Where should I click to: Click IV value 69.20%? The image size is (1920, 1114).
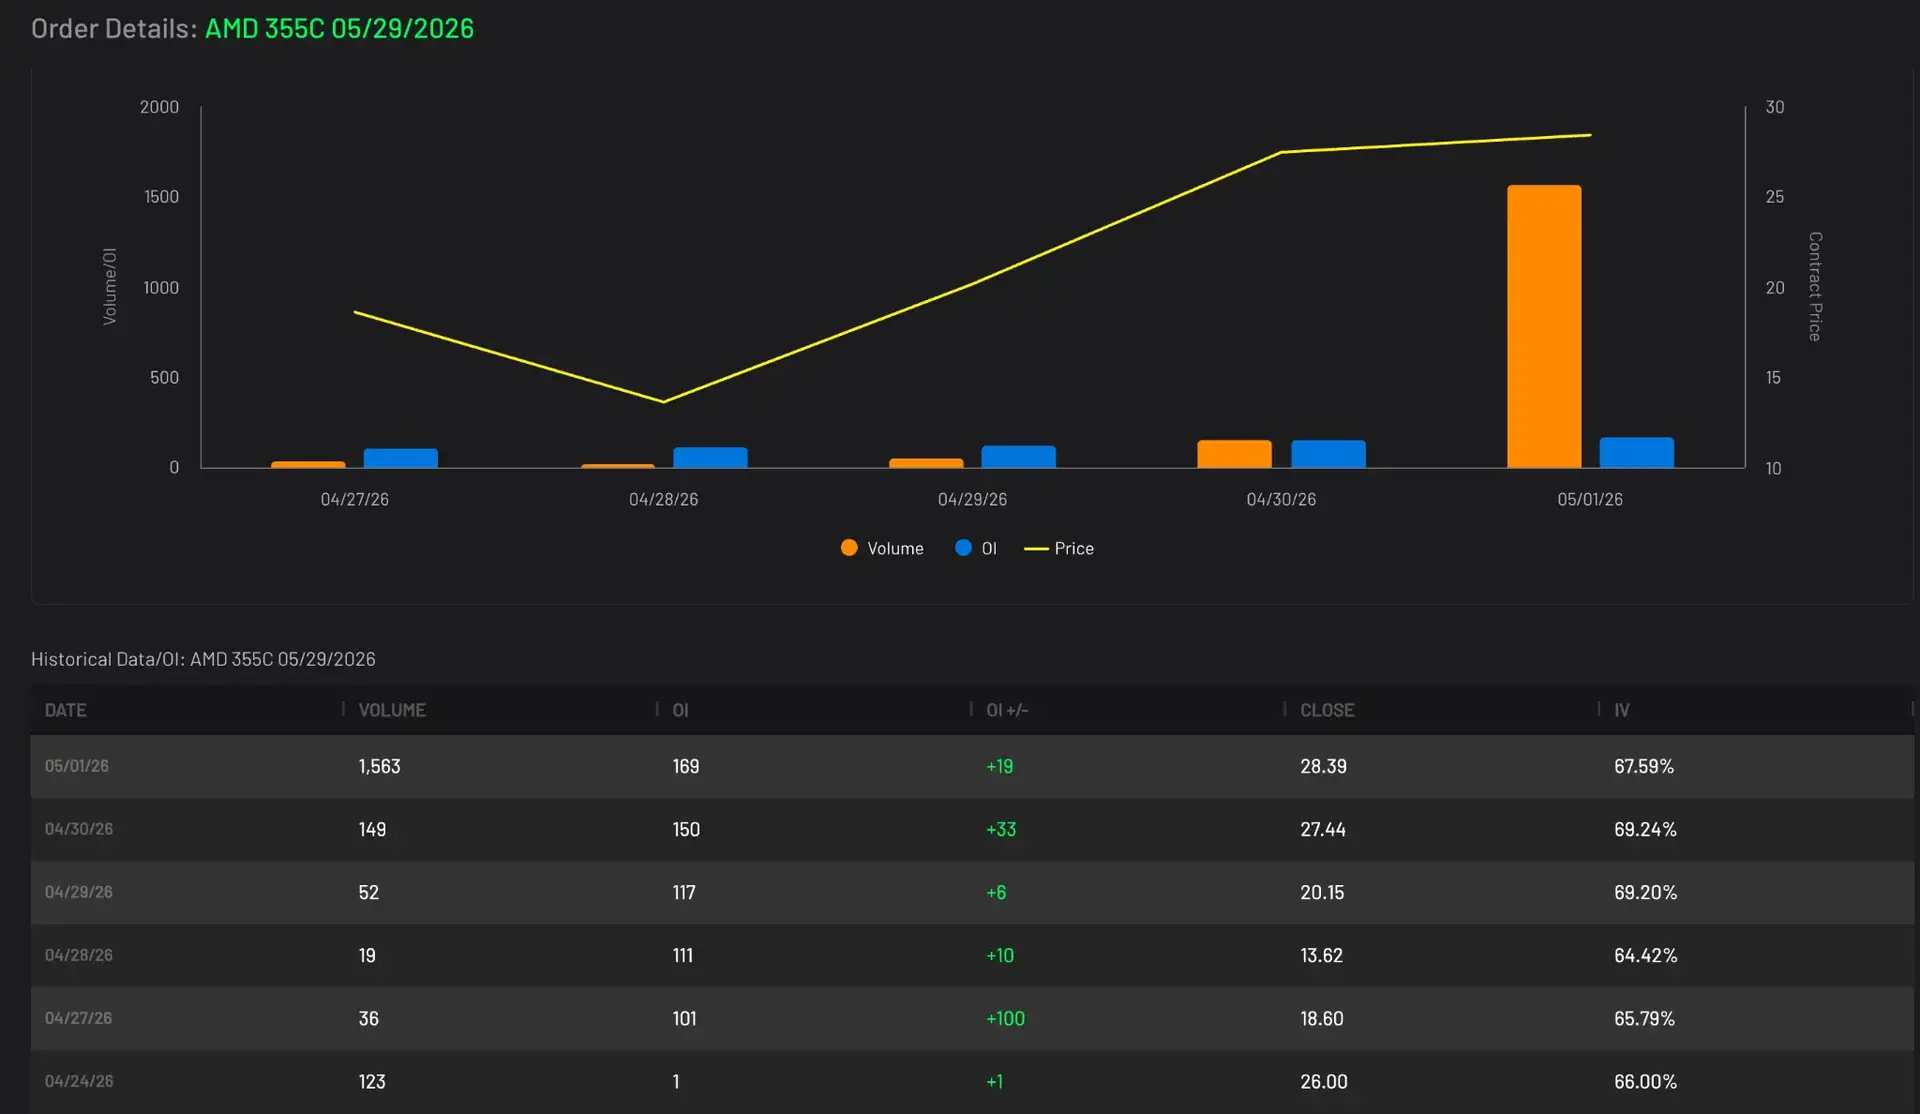(1645, 892)
